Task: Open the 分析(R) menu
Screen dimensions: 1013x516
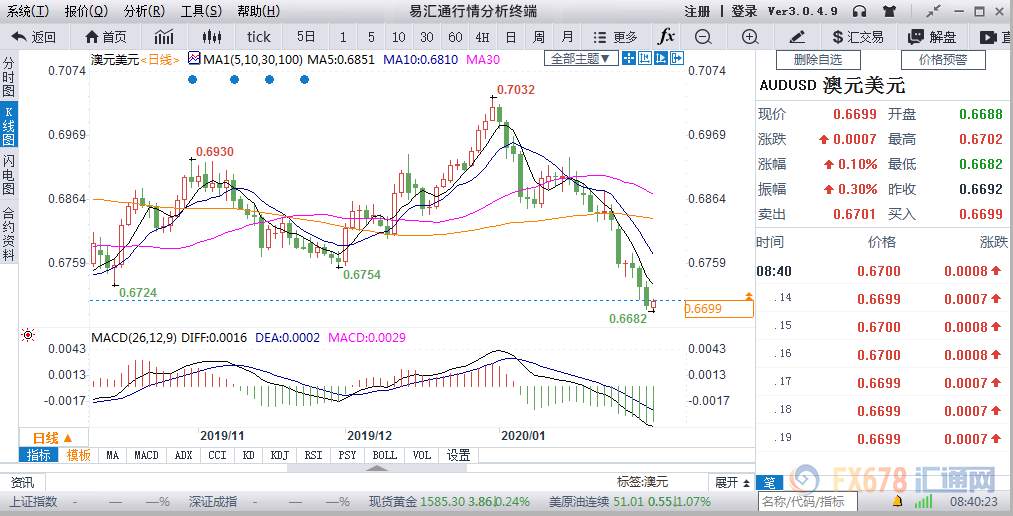Action: coord(144,11)
